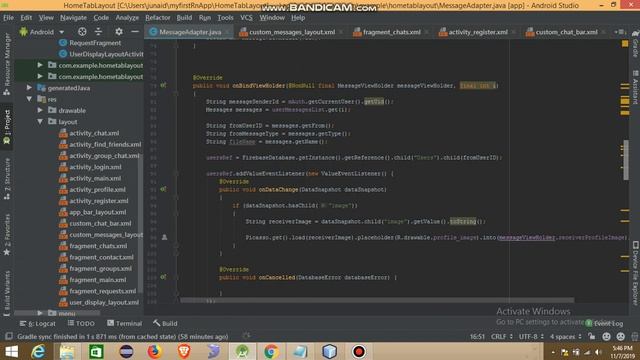The image size is (640, 360).
Task: Collapse the res folder
Action: point(29,99)
